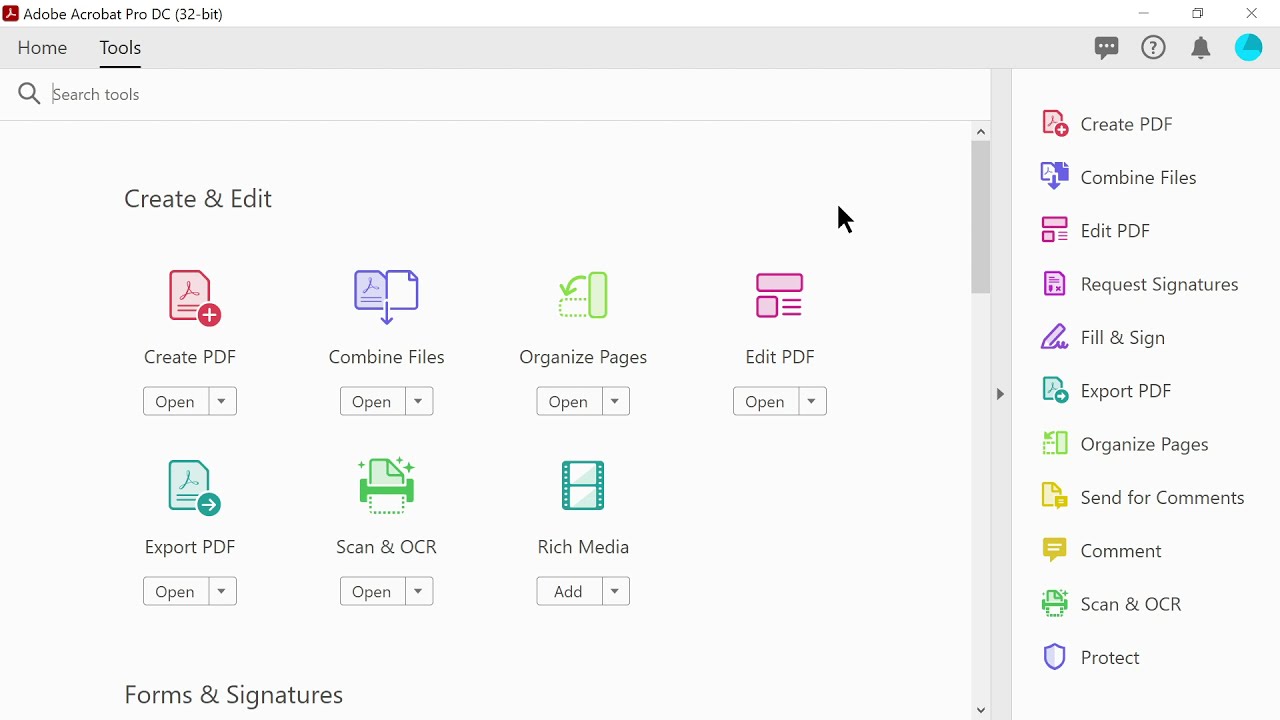Select the Organize Pages tool icon
This screenshot has width=1280, height=720.
[x=583, y=296]
